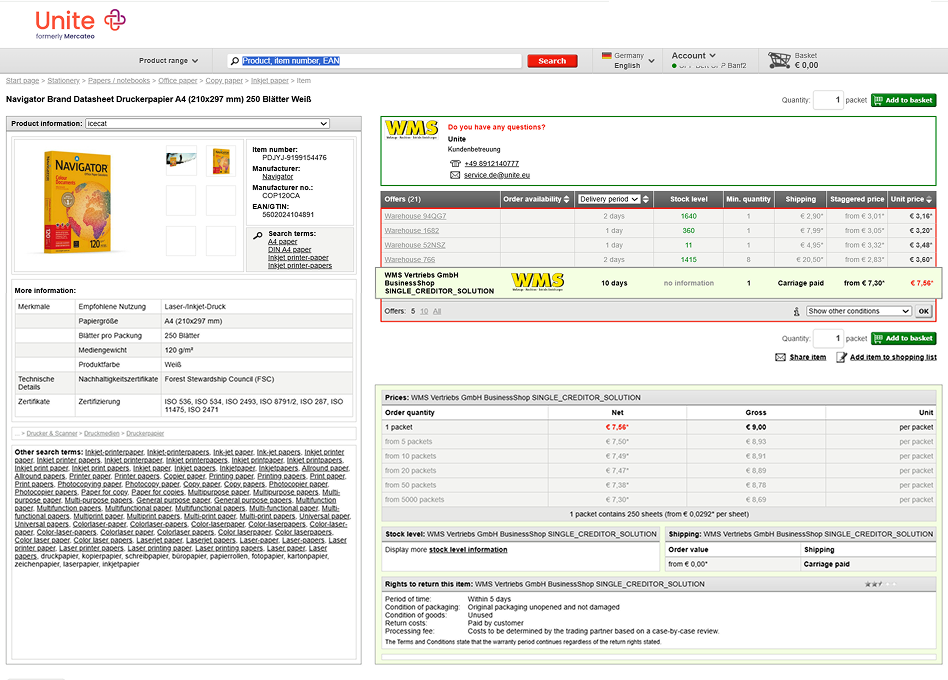The width and height of the screenshot is (948, 680).
Task: Click the Germany flag icon
Action: coord(606,55)
